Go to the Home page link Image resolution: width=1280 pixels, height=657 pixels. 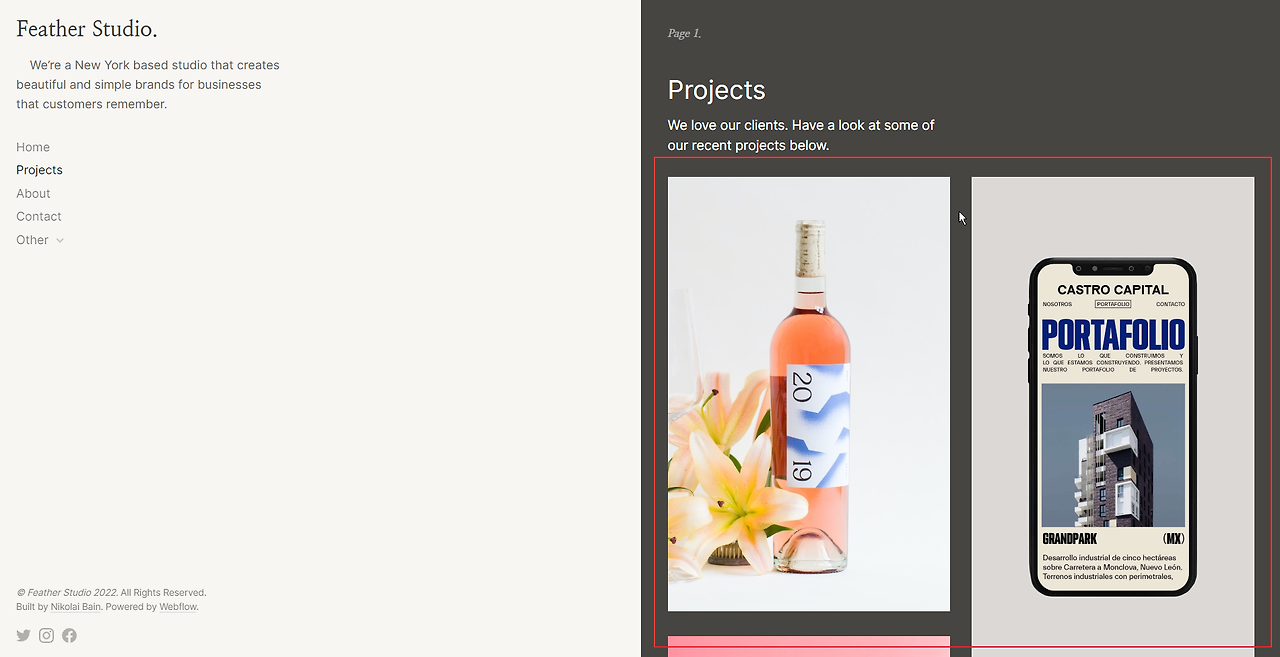(x=33, y=147)
